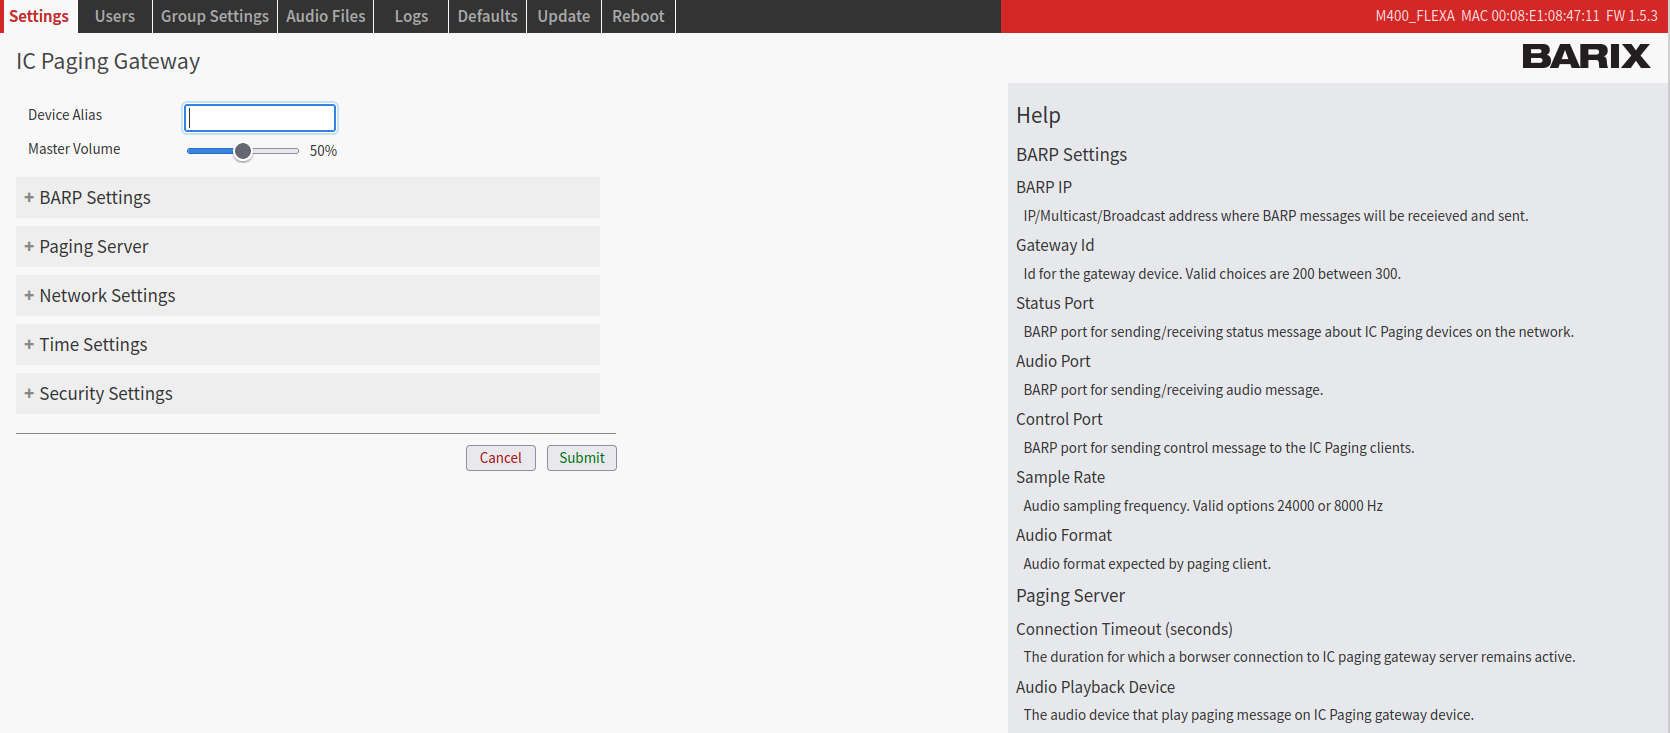Expand the Security Settings section
This screenshot has height=733, width=1670.
[x=105, y=394]
